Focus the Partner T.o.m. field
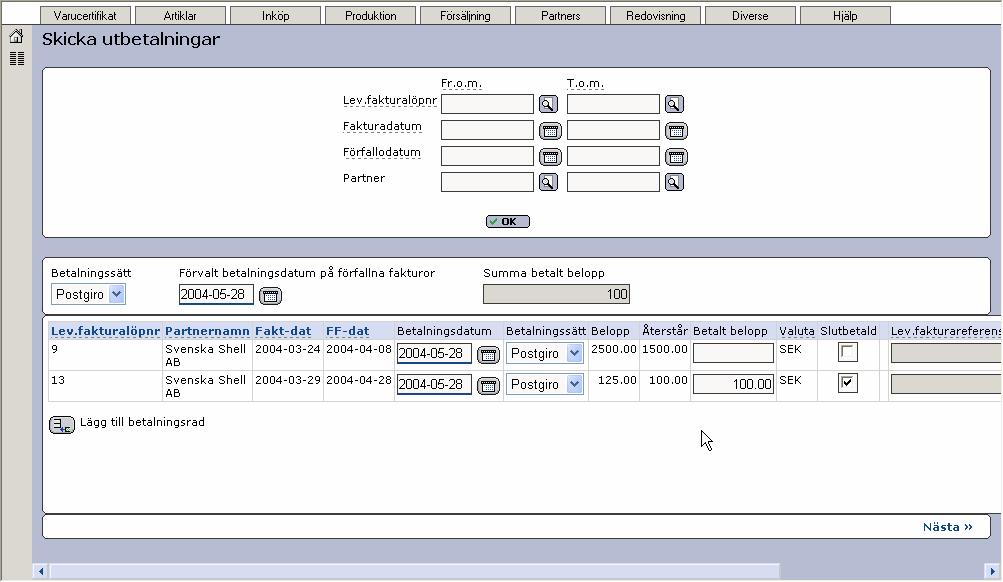 613,182
